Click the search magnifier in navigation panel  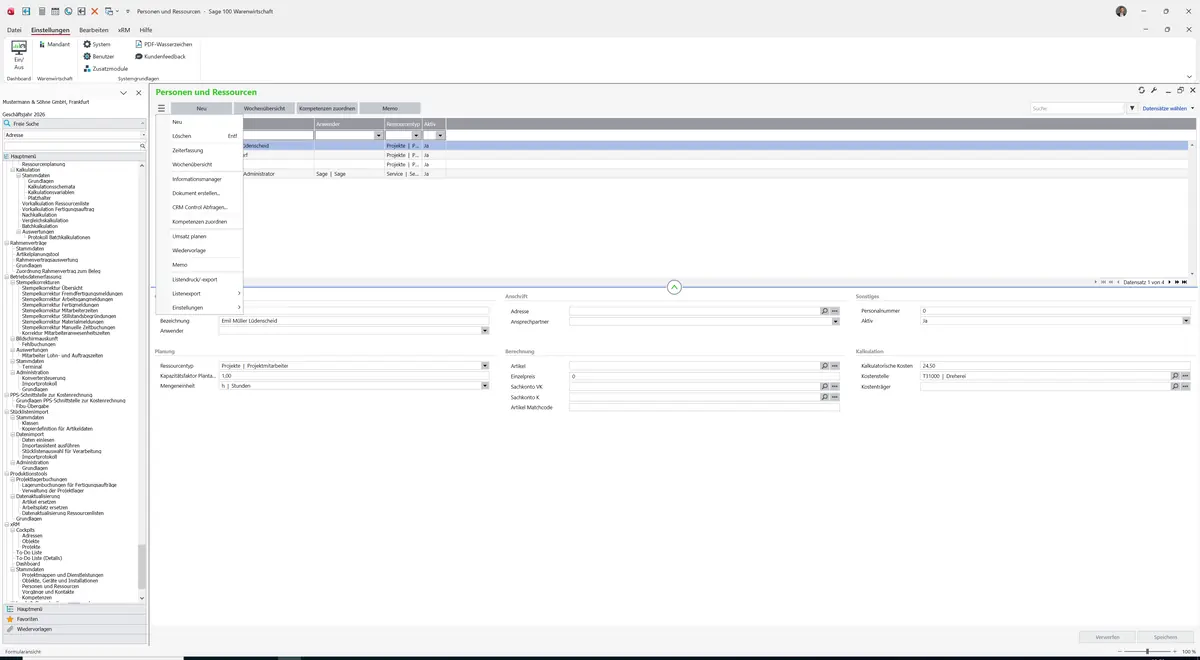tap(142, 146)
